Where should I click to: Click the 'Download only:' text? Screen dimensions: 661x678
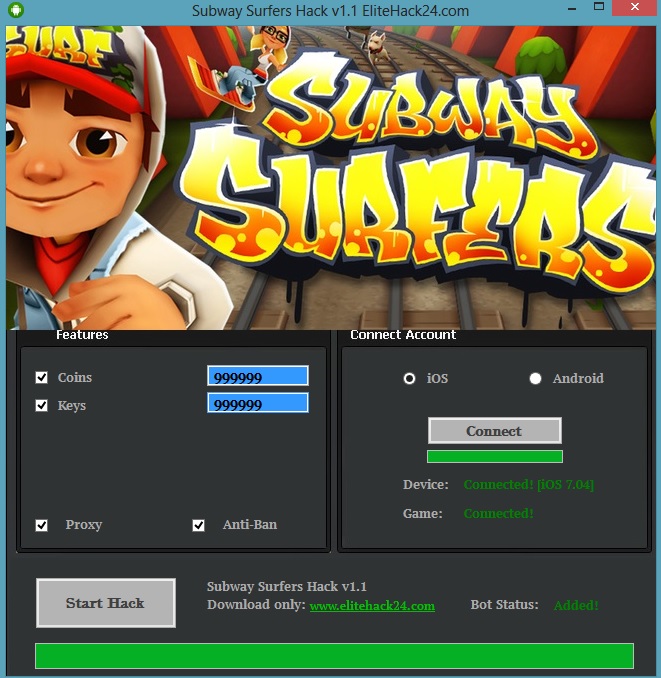coord(256,604)
